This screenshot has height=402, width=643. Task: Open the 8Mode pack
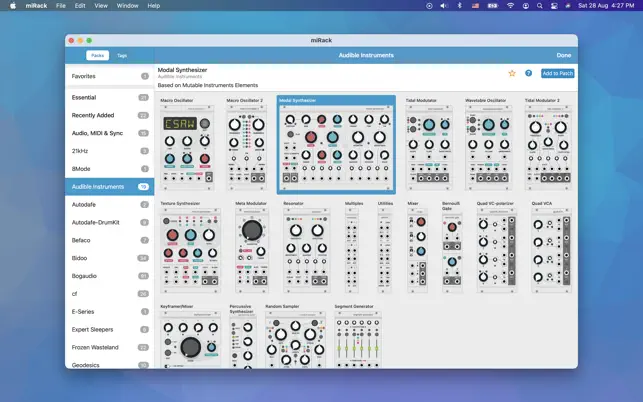click(109, 169)
